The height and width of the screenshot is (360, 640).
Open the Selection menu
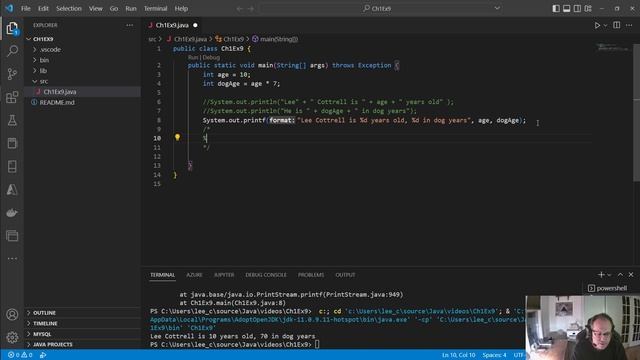(69, 9)
